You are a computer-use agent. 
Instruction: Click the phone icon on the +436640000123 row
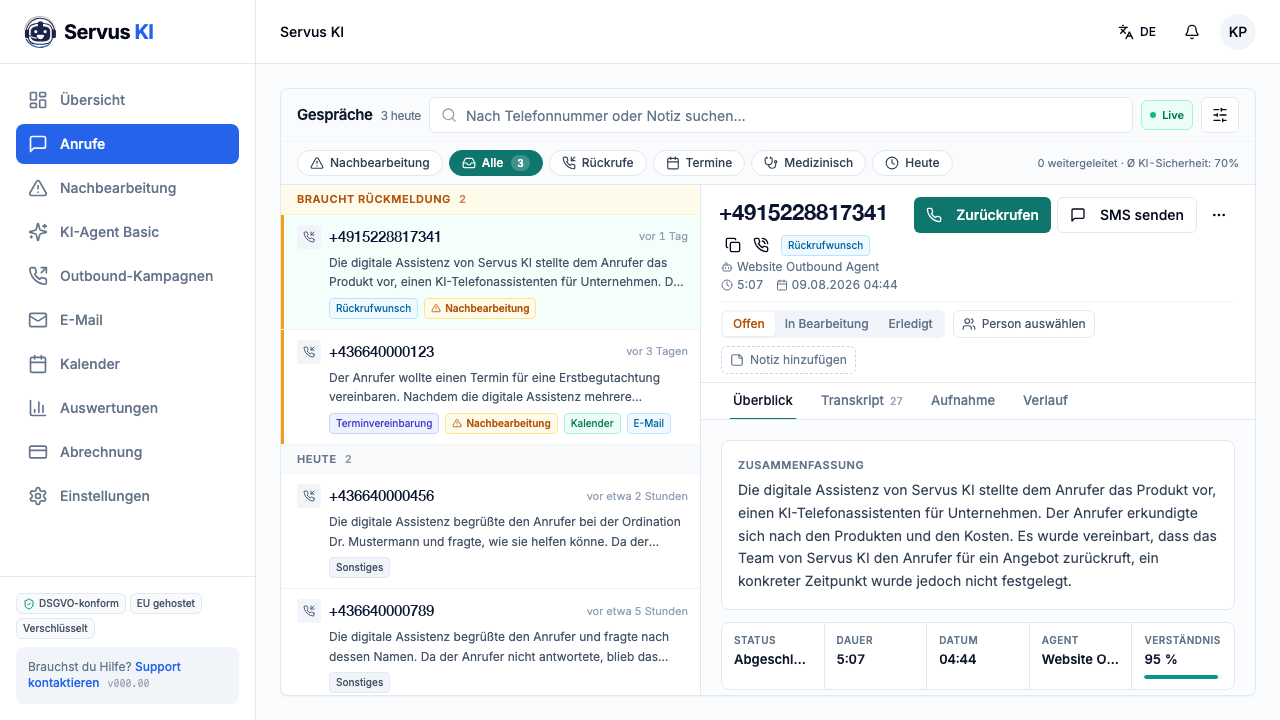point(309,352)
